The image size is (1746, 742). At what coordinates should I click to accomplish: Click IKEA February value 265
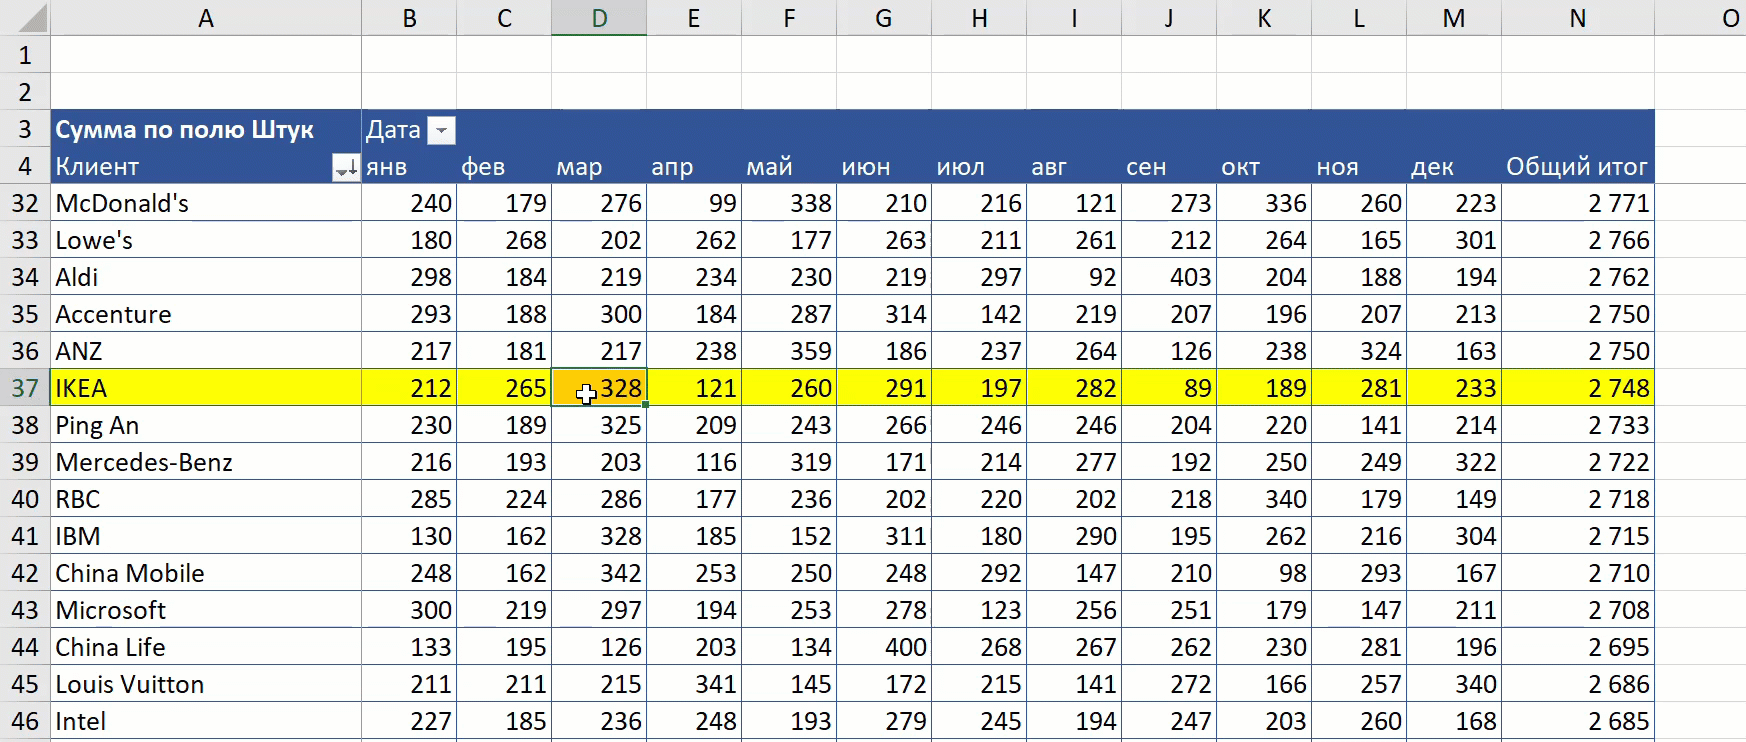pos(504,388)
